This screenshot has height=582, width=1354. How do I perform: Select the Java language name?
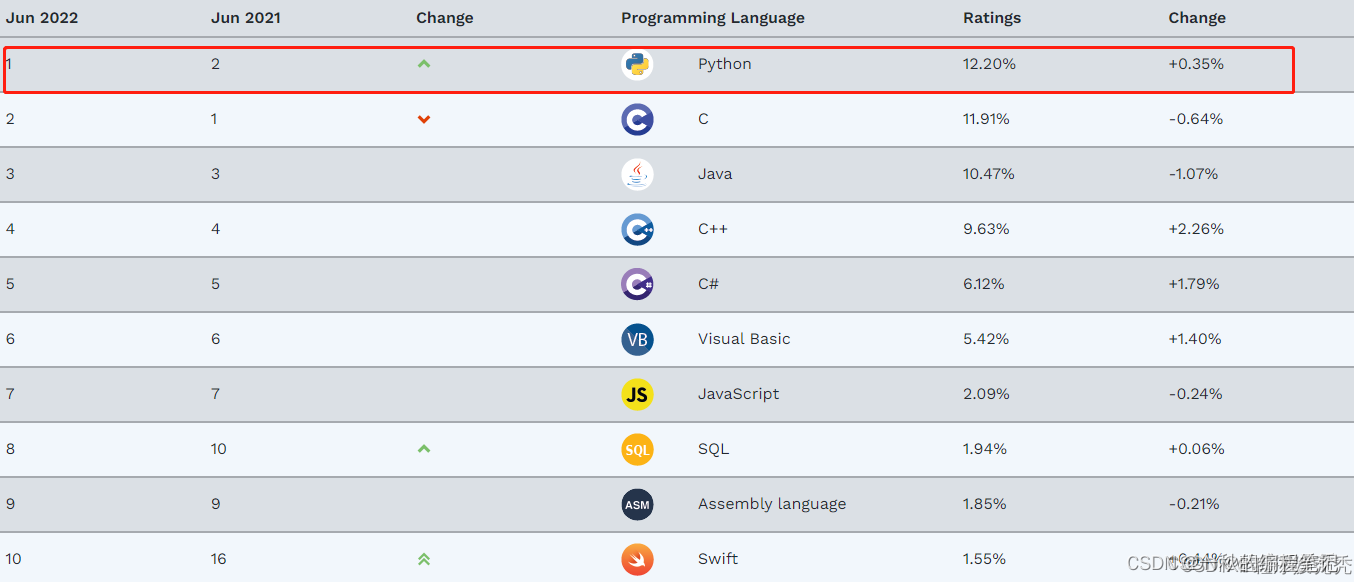click(715, 174)
